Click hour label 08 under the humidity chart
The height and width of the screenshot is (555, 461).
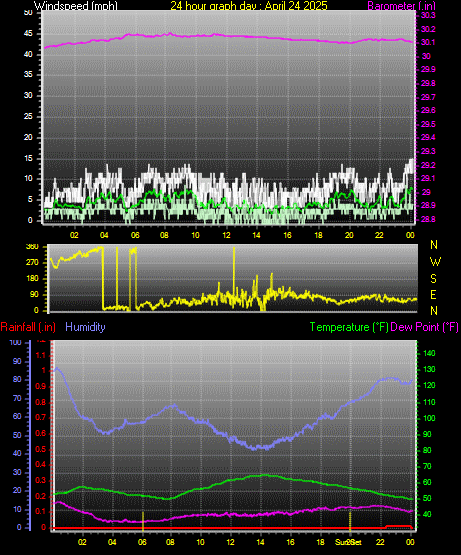pyautogui.click(x=170, y=542)
